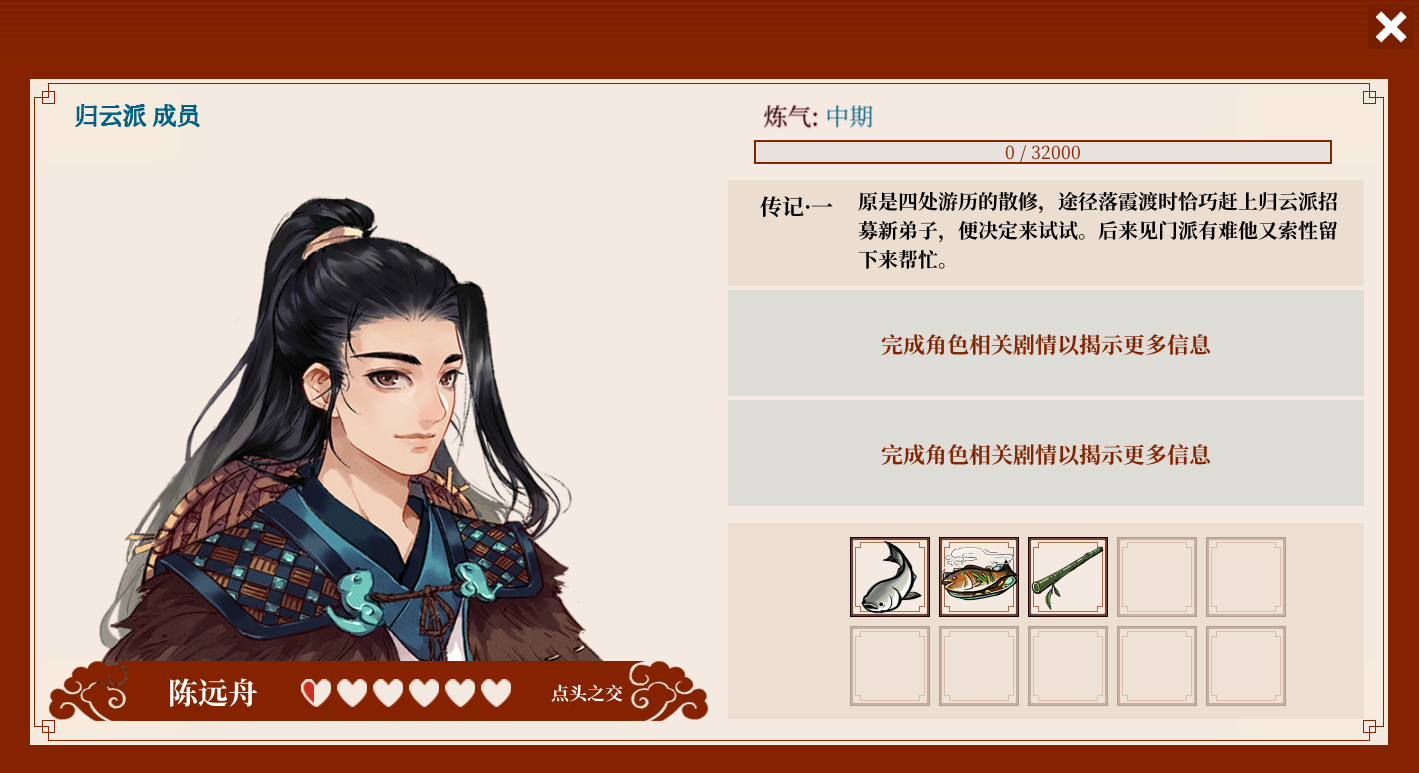This screenshot has height=773, width=1419.
Task: Select the raw fish gift item
Action: (890, 577)
